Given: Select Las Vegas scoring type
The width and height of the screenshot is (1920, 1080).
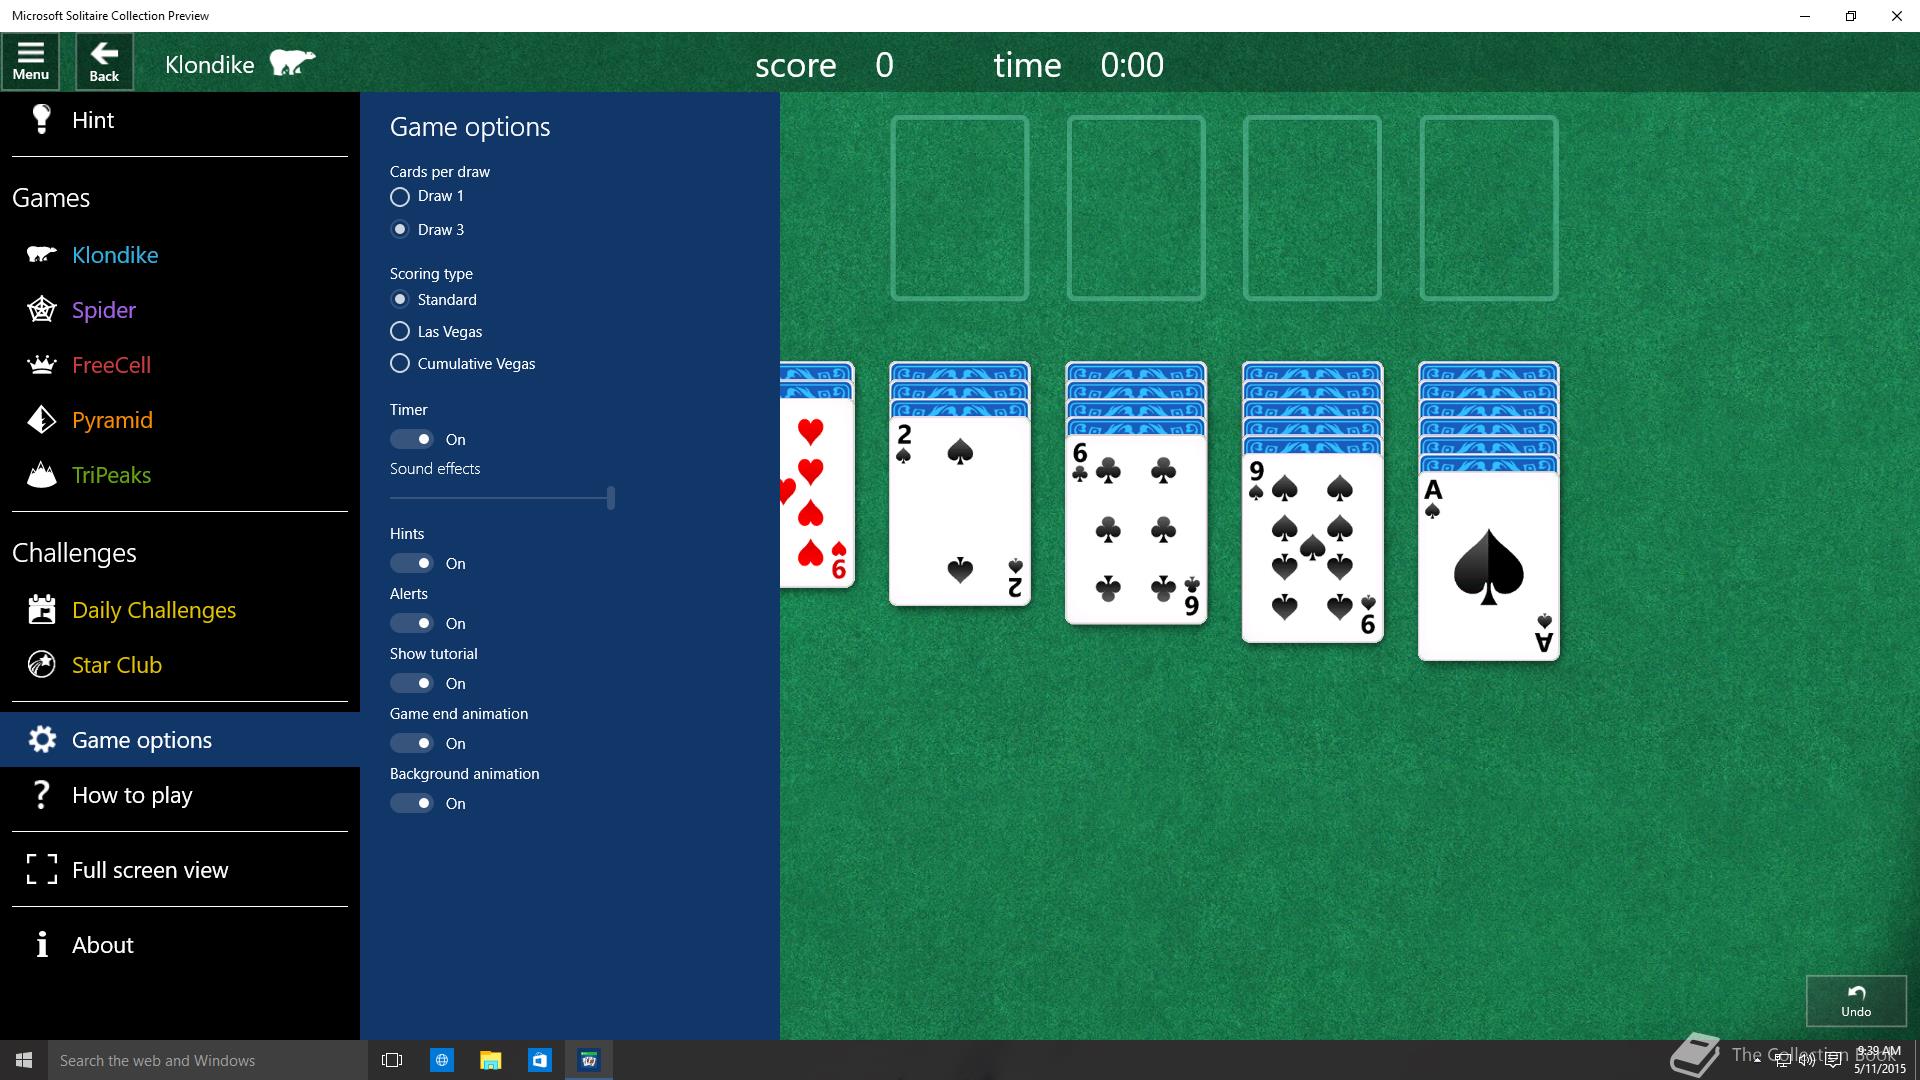Looking at the screenshot, I should click(x=400, y=331).
